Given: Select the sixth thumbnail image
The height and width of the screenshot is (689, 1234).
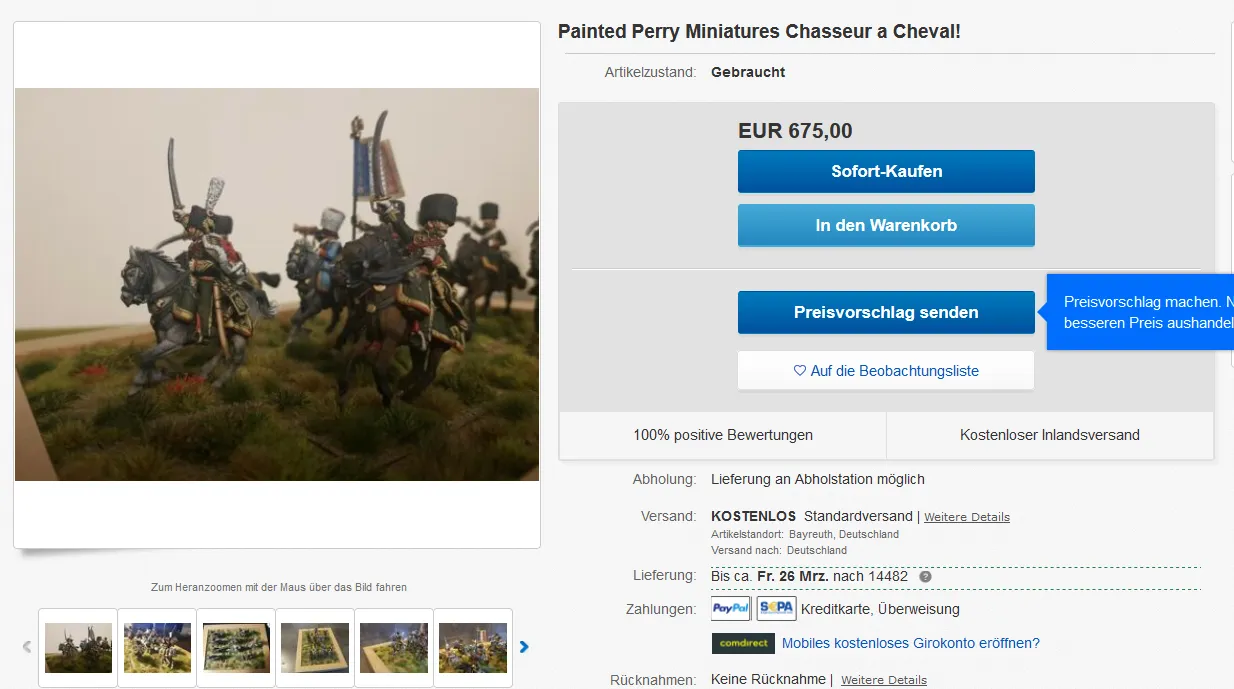Looking at the screenshot, I should pyautogui.click(x=473, y=648).
